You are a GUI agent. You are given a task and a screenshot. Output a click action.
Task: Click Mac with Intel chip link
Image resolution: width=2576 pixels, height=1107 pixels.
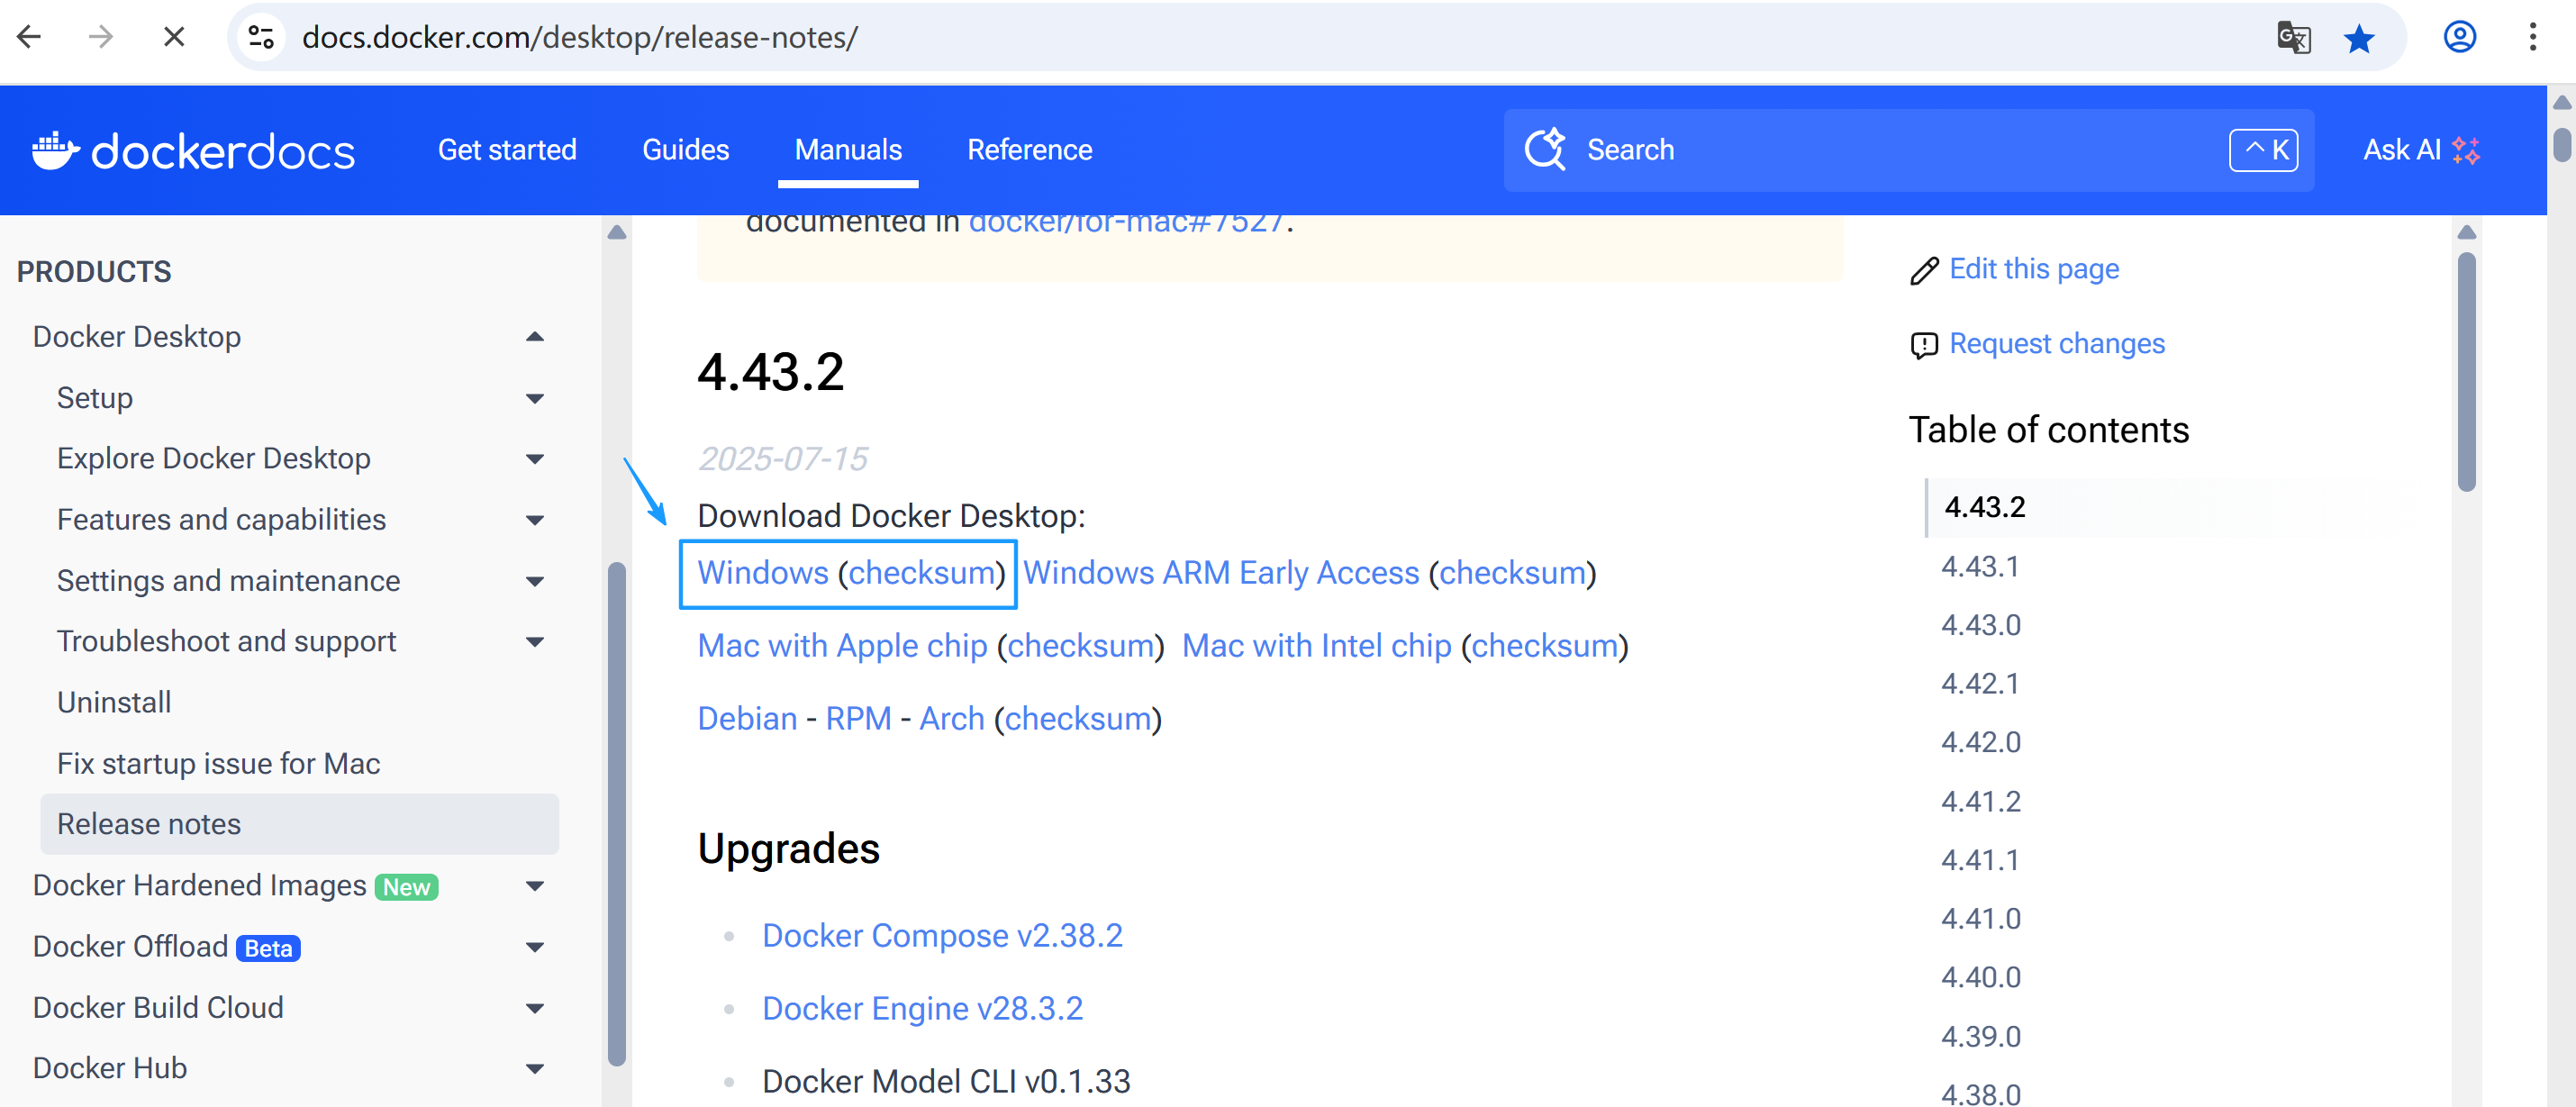tap(1316, 646)
